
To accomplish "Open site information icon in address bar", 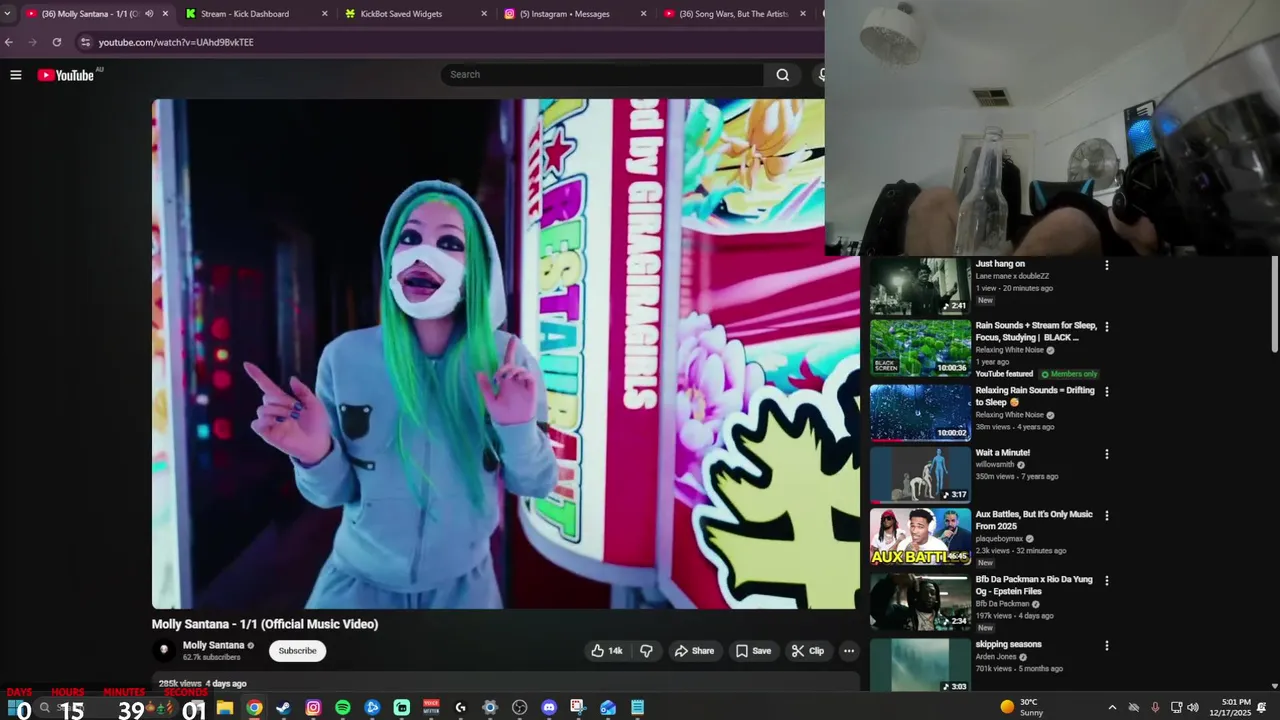I will click(x=85, y=42).
